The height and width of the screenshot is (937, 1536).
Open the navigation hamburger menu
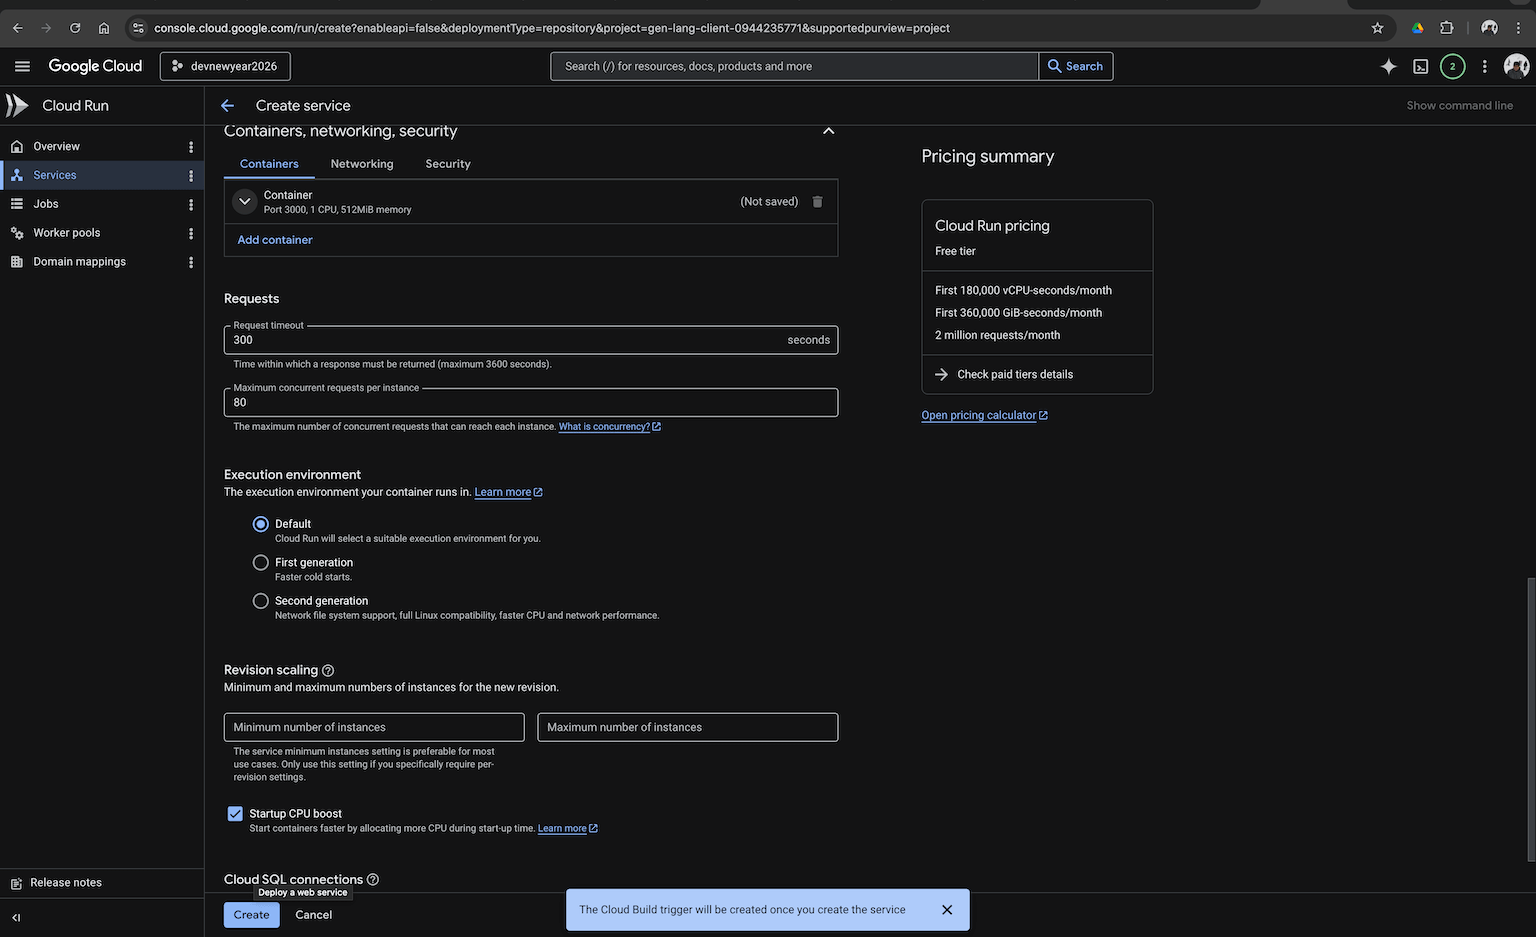tap(22, 66)
